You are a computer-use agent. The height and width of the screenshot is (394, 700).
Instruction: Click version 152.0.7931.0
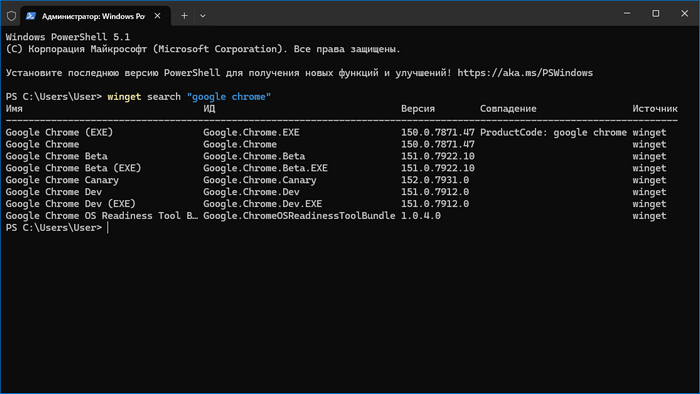coord(435,180)
